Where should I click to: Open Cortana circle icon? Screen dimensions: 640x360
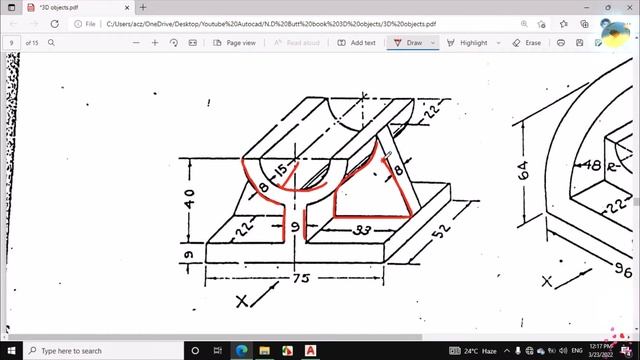(195, 351)
